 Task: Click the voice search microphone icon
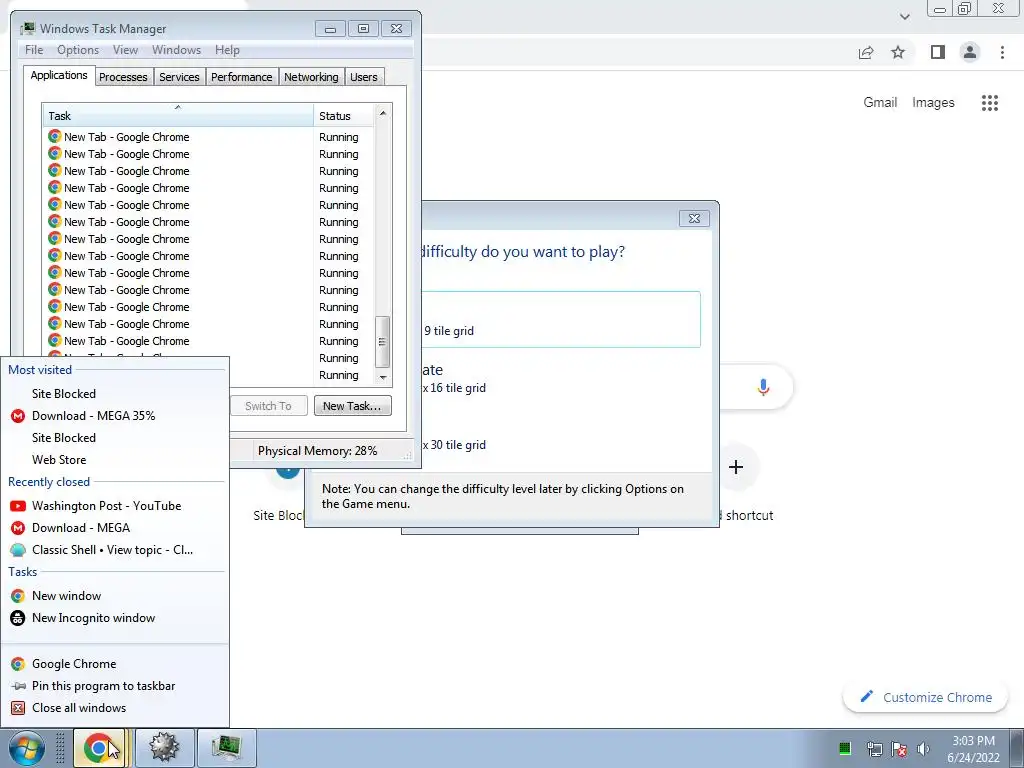pyautogui.click(x=763, y=387)
